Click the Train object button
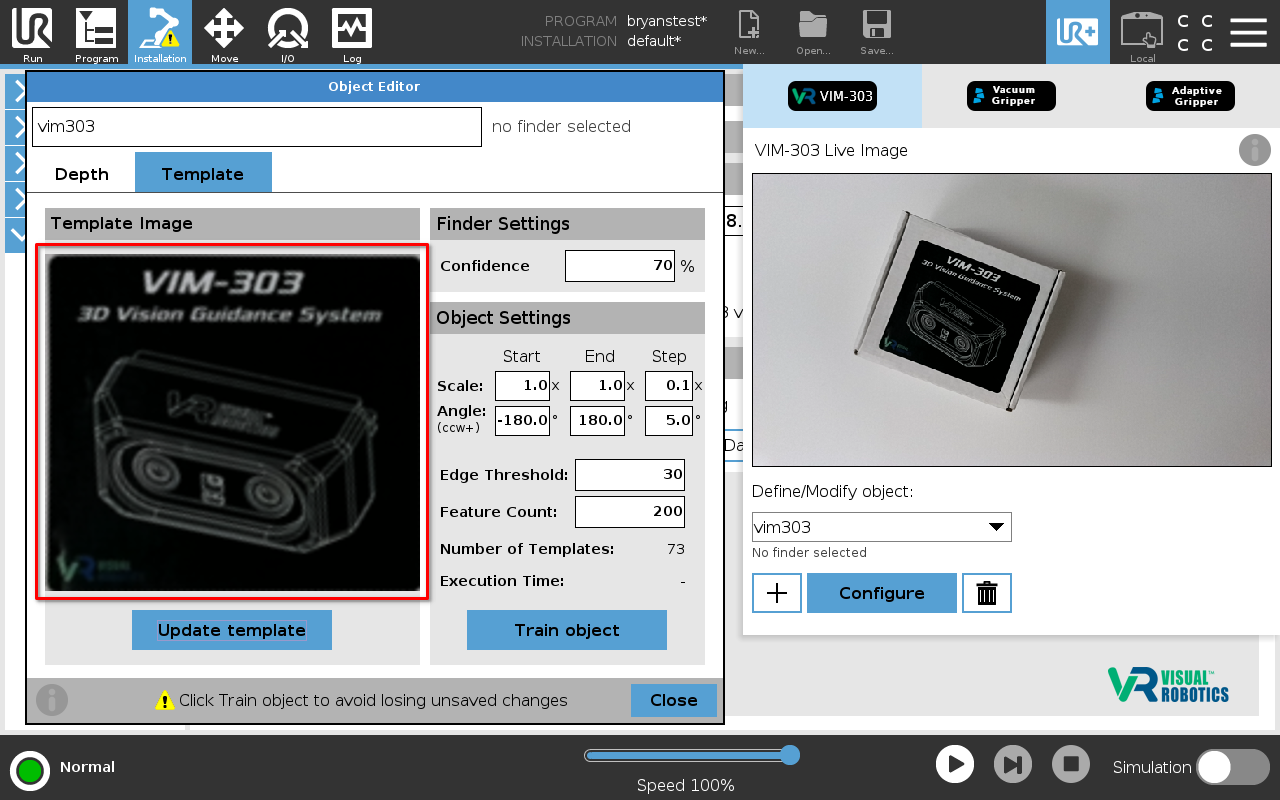Screen dimensions: 1280x800 tap(567, 630)
